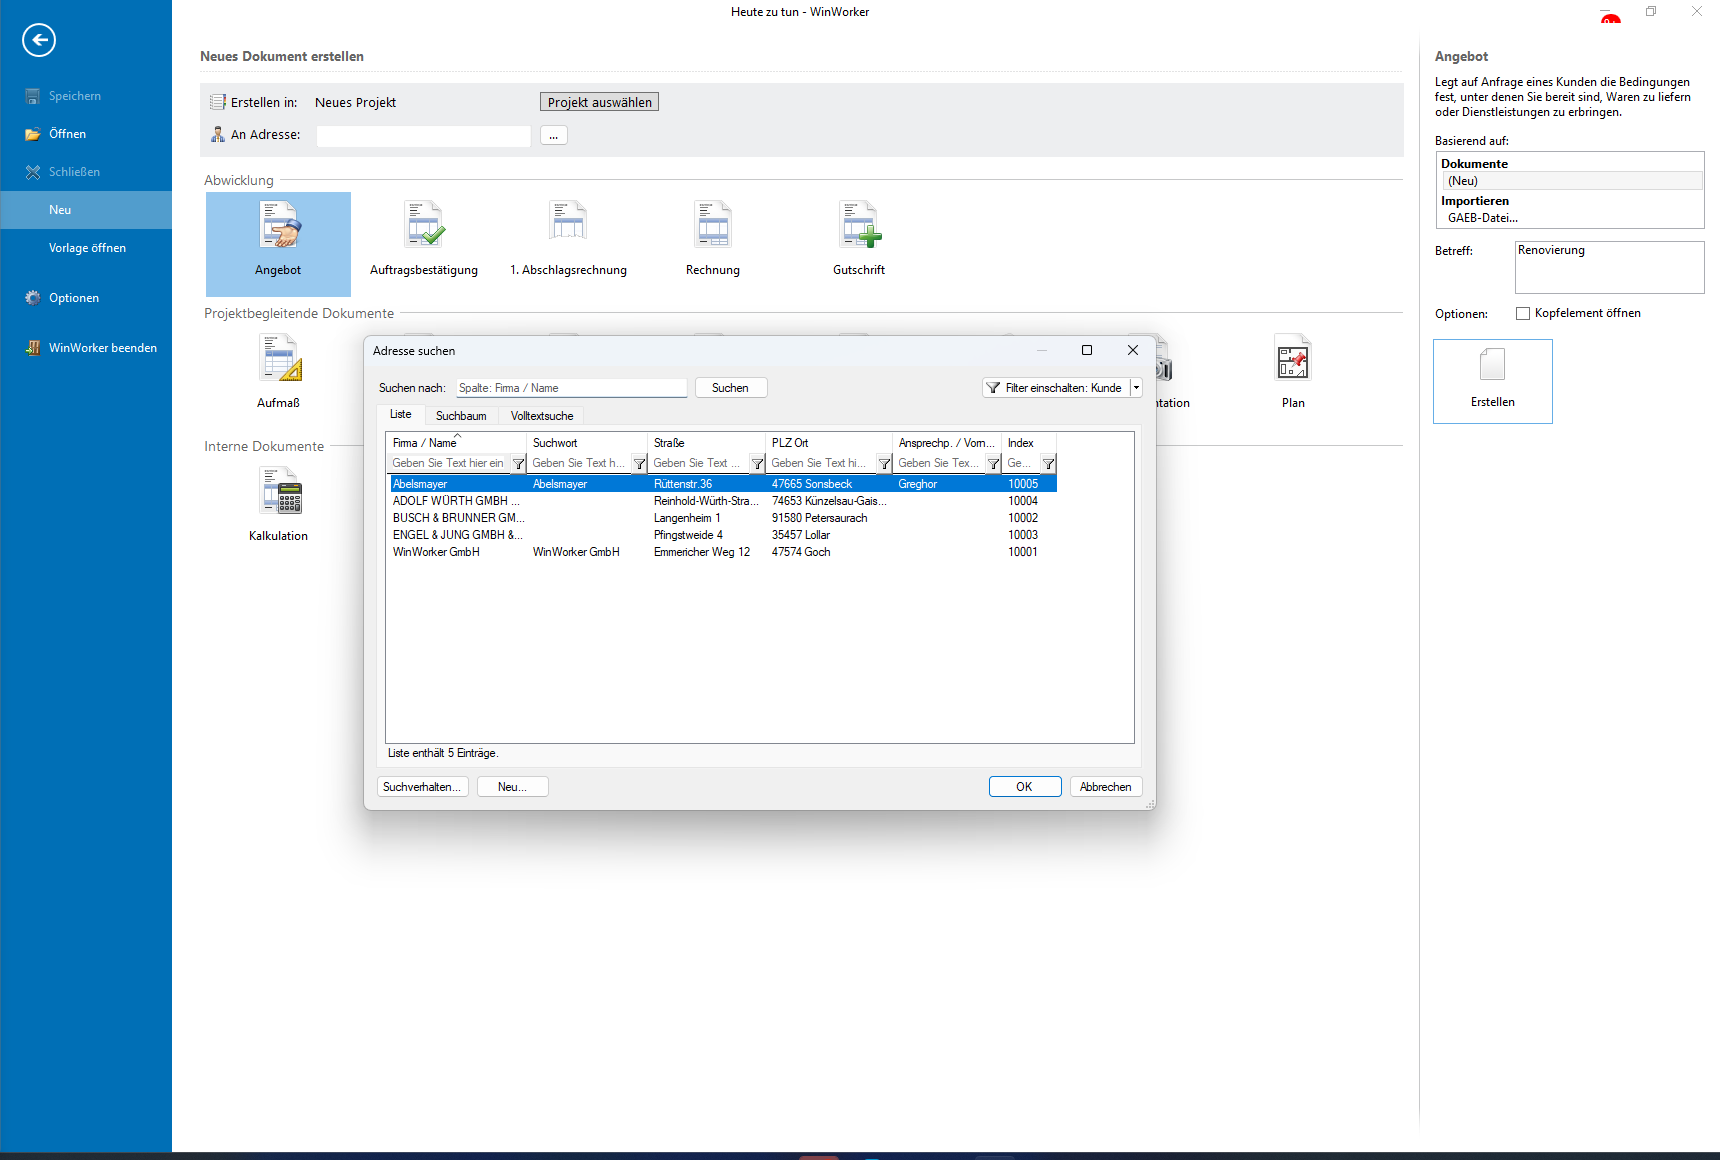Pick the Rechnung document icon
This screenshot has height=1160, width=1720.
(x=713, y=226)
